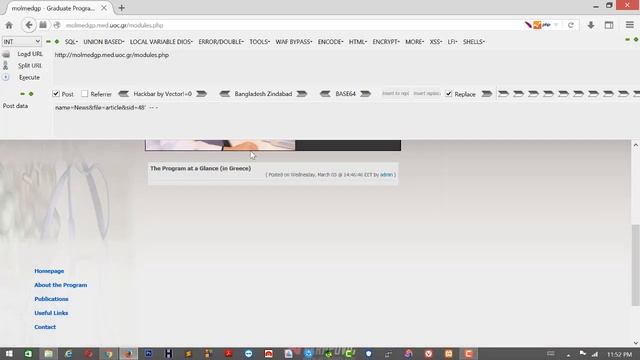
Task: Click the right arrow after Bangladesh Zindabad
Action: pyautogui.click(x=301, y=94)
